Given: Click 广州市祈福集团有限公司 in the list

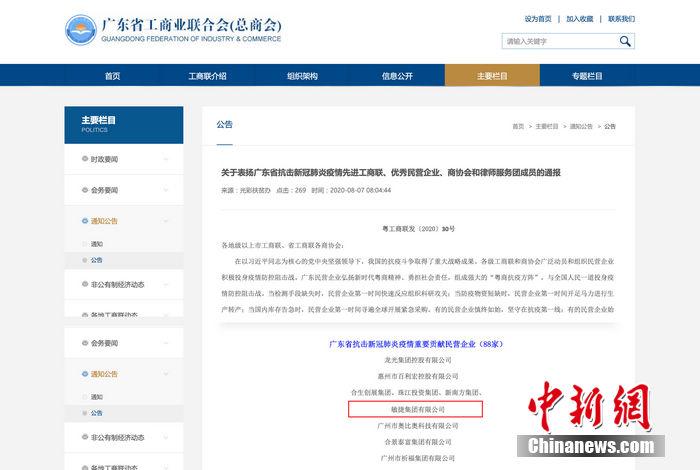Looking at the screenshot, I should (x=418, y=458).
